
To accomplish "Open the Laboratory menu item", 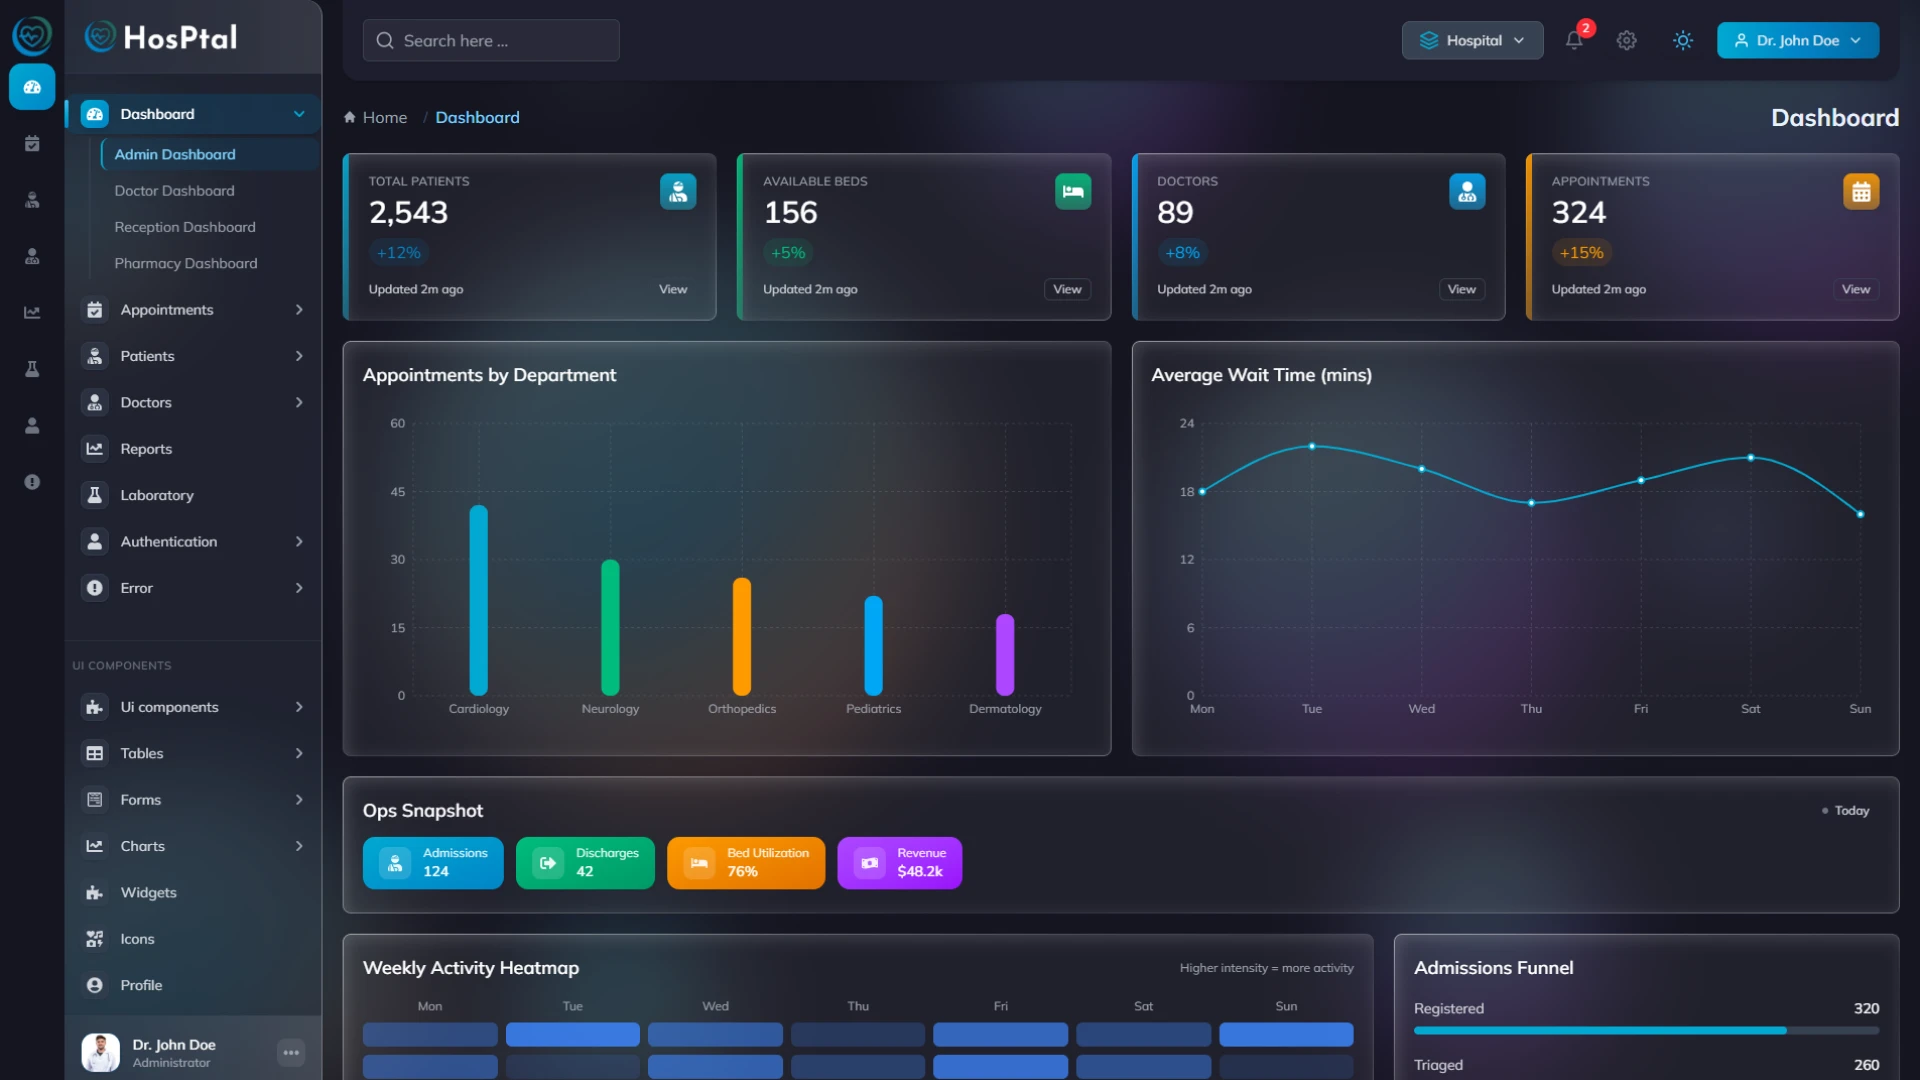I will click(x=193, y=495).
